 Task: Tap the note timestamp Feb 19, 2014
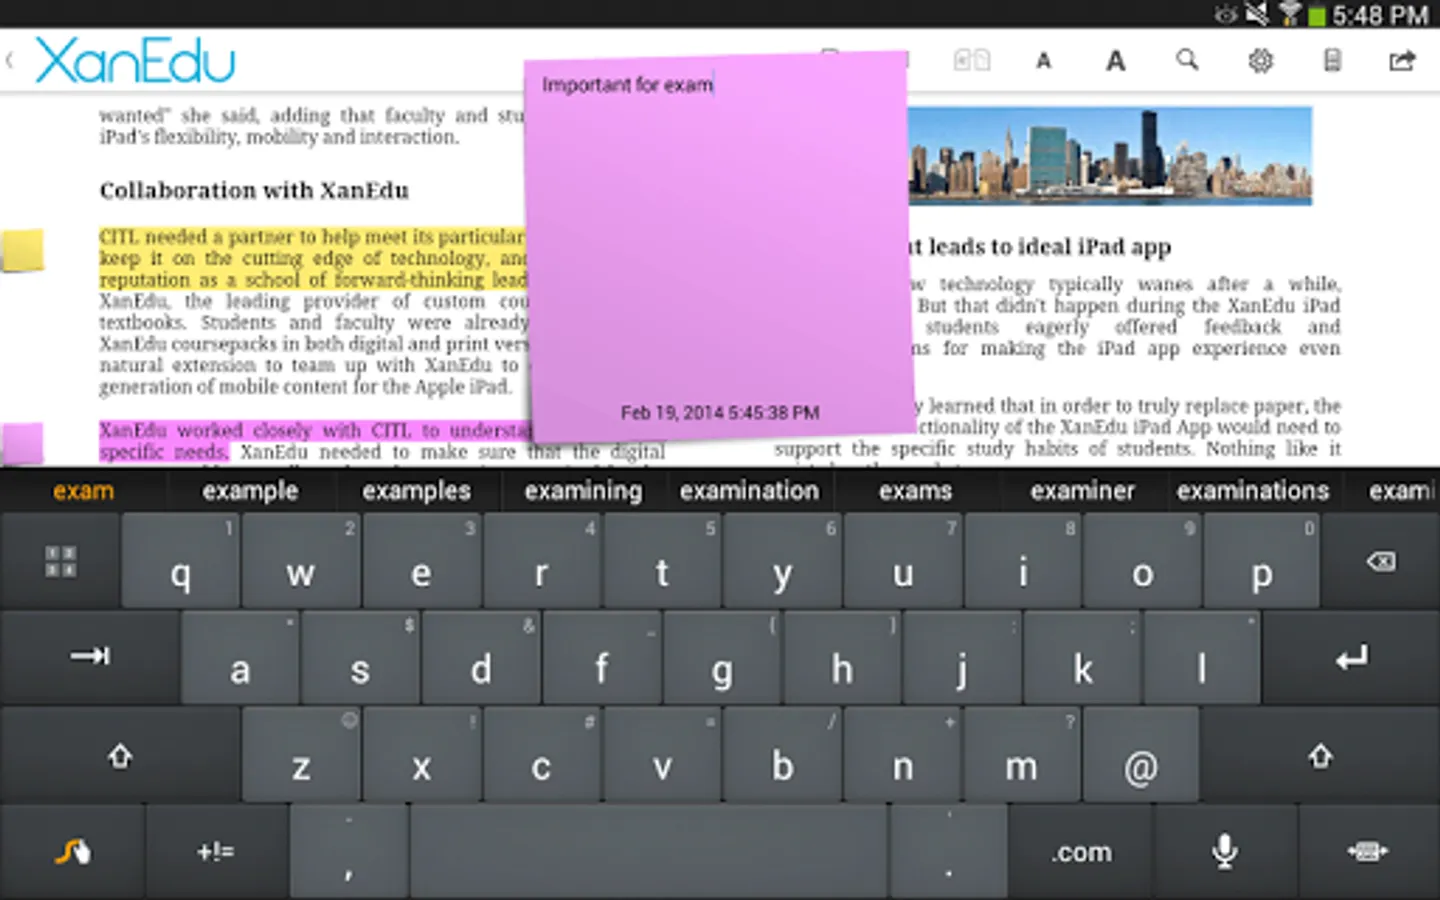720,412
